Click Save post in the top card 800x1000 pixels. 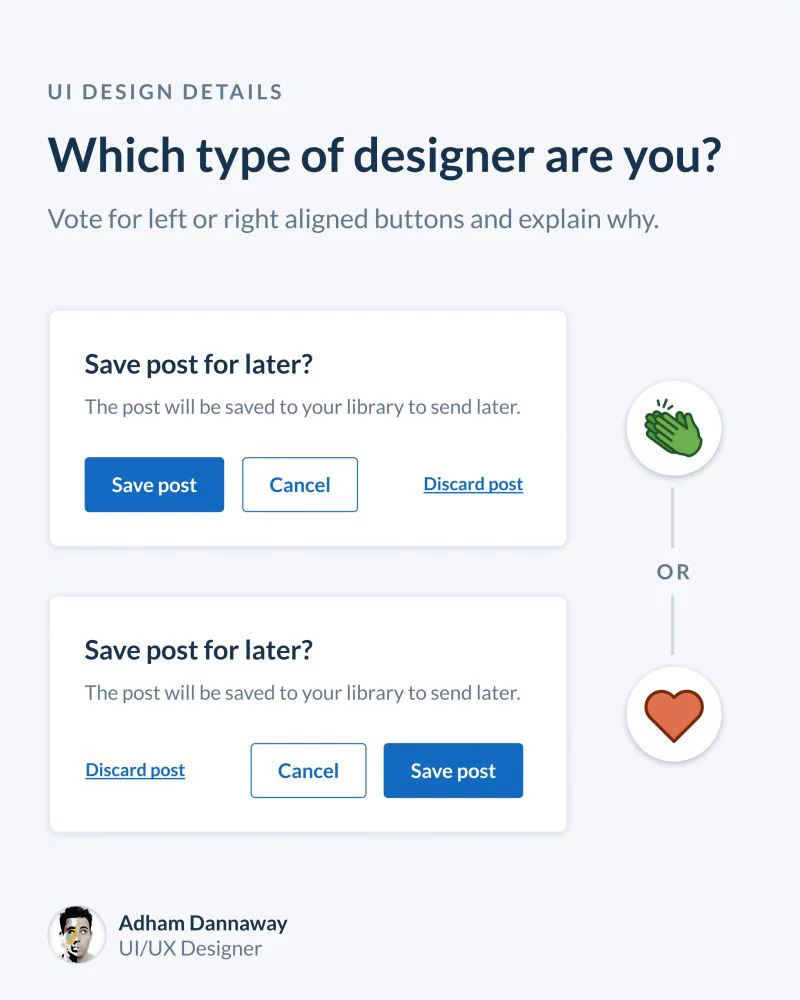154,485
